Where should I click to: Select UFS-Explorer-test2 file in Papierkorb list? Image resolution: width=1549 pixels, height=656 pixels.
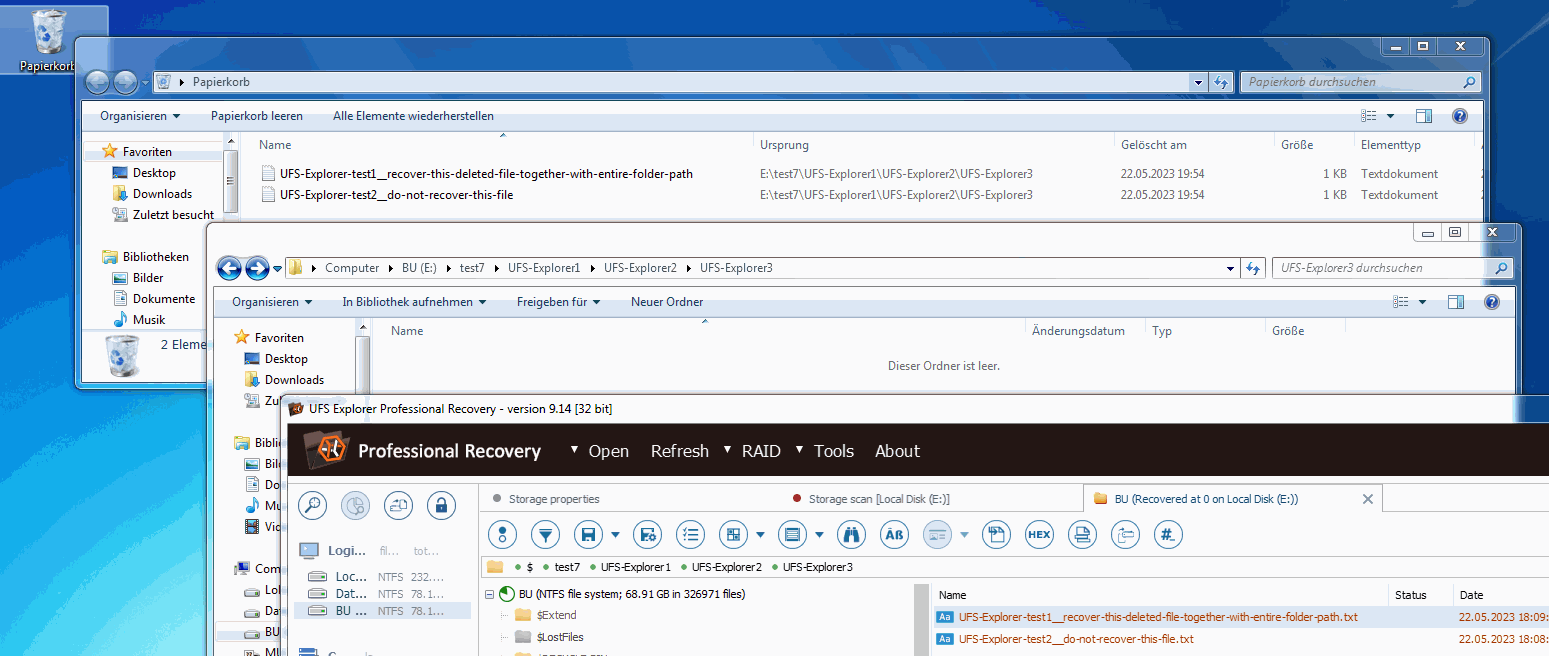[x=396, y=195]
